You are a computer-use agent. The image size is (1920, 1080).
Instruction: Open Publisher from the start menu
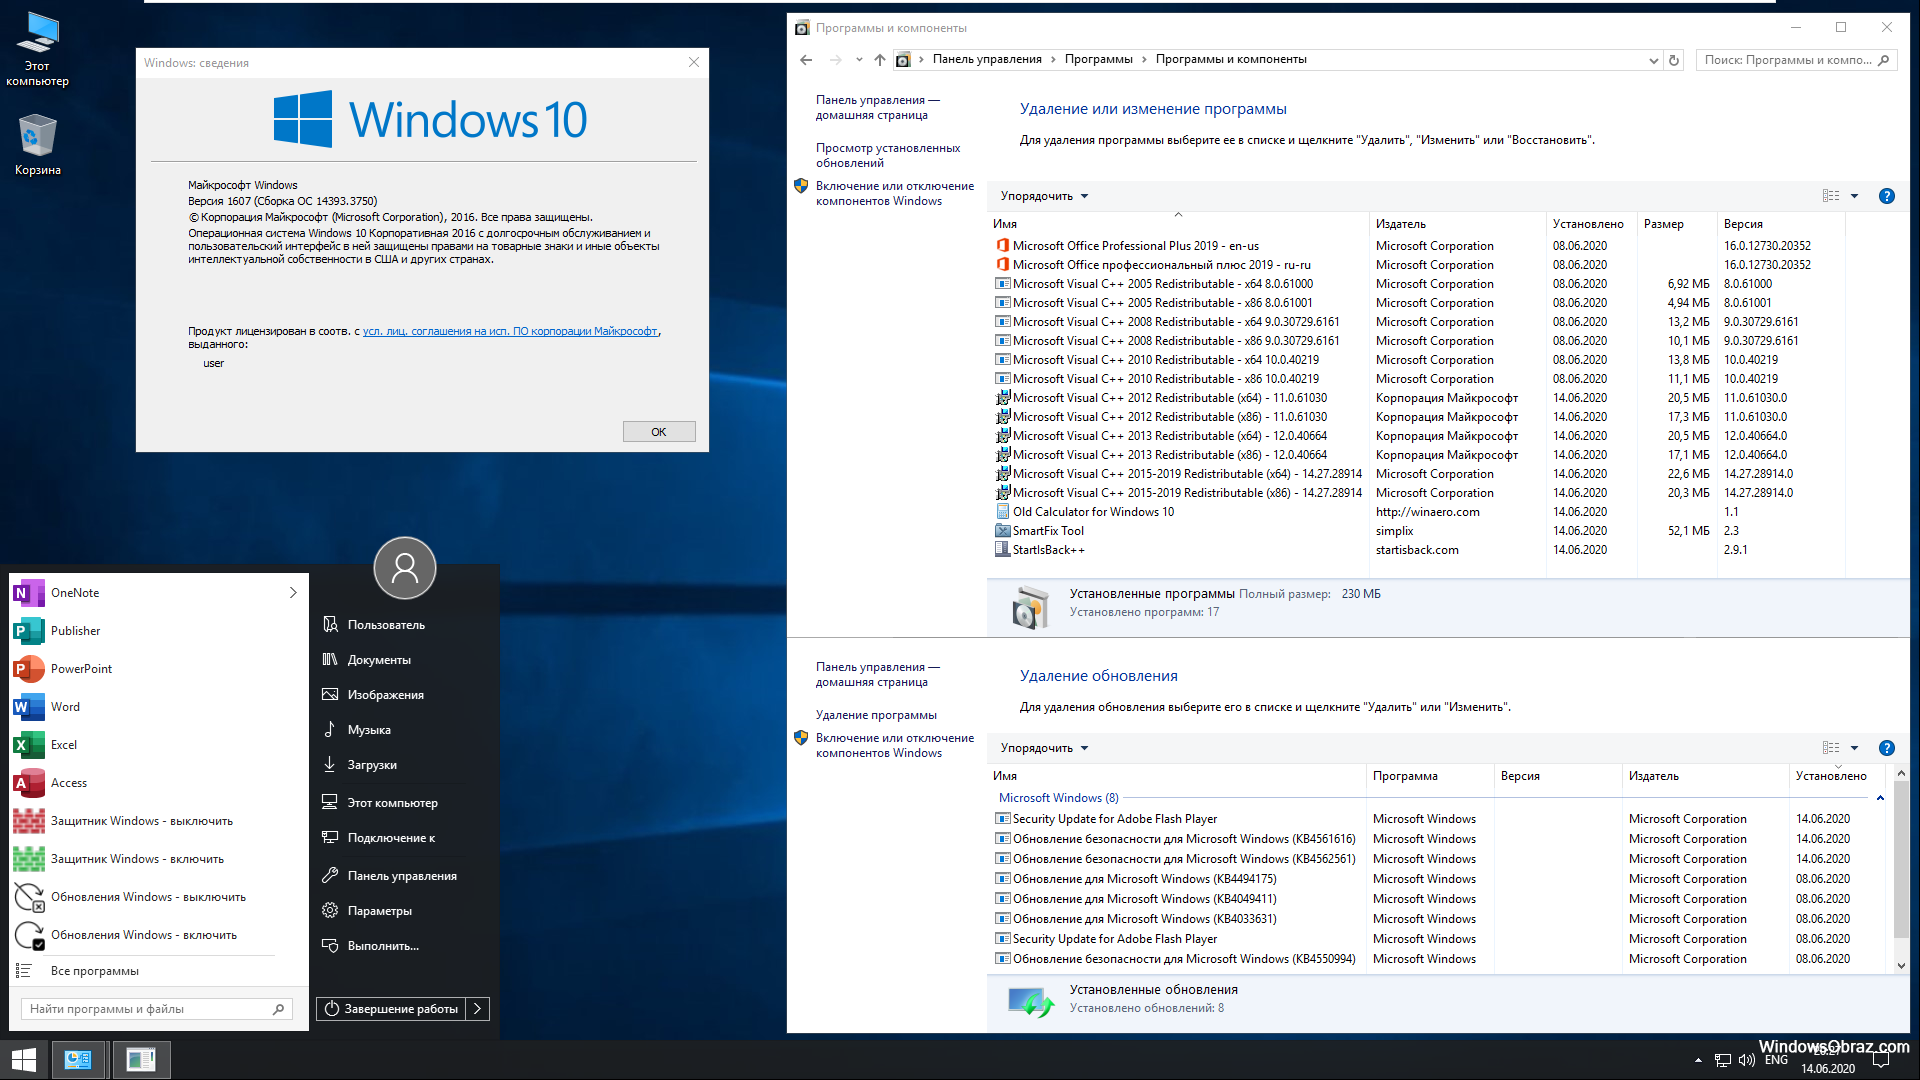tap(75, 631)
